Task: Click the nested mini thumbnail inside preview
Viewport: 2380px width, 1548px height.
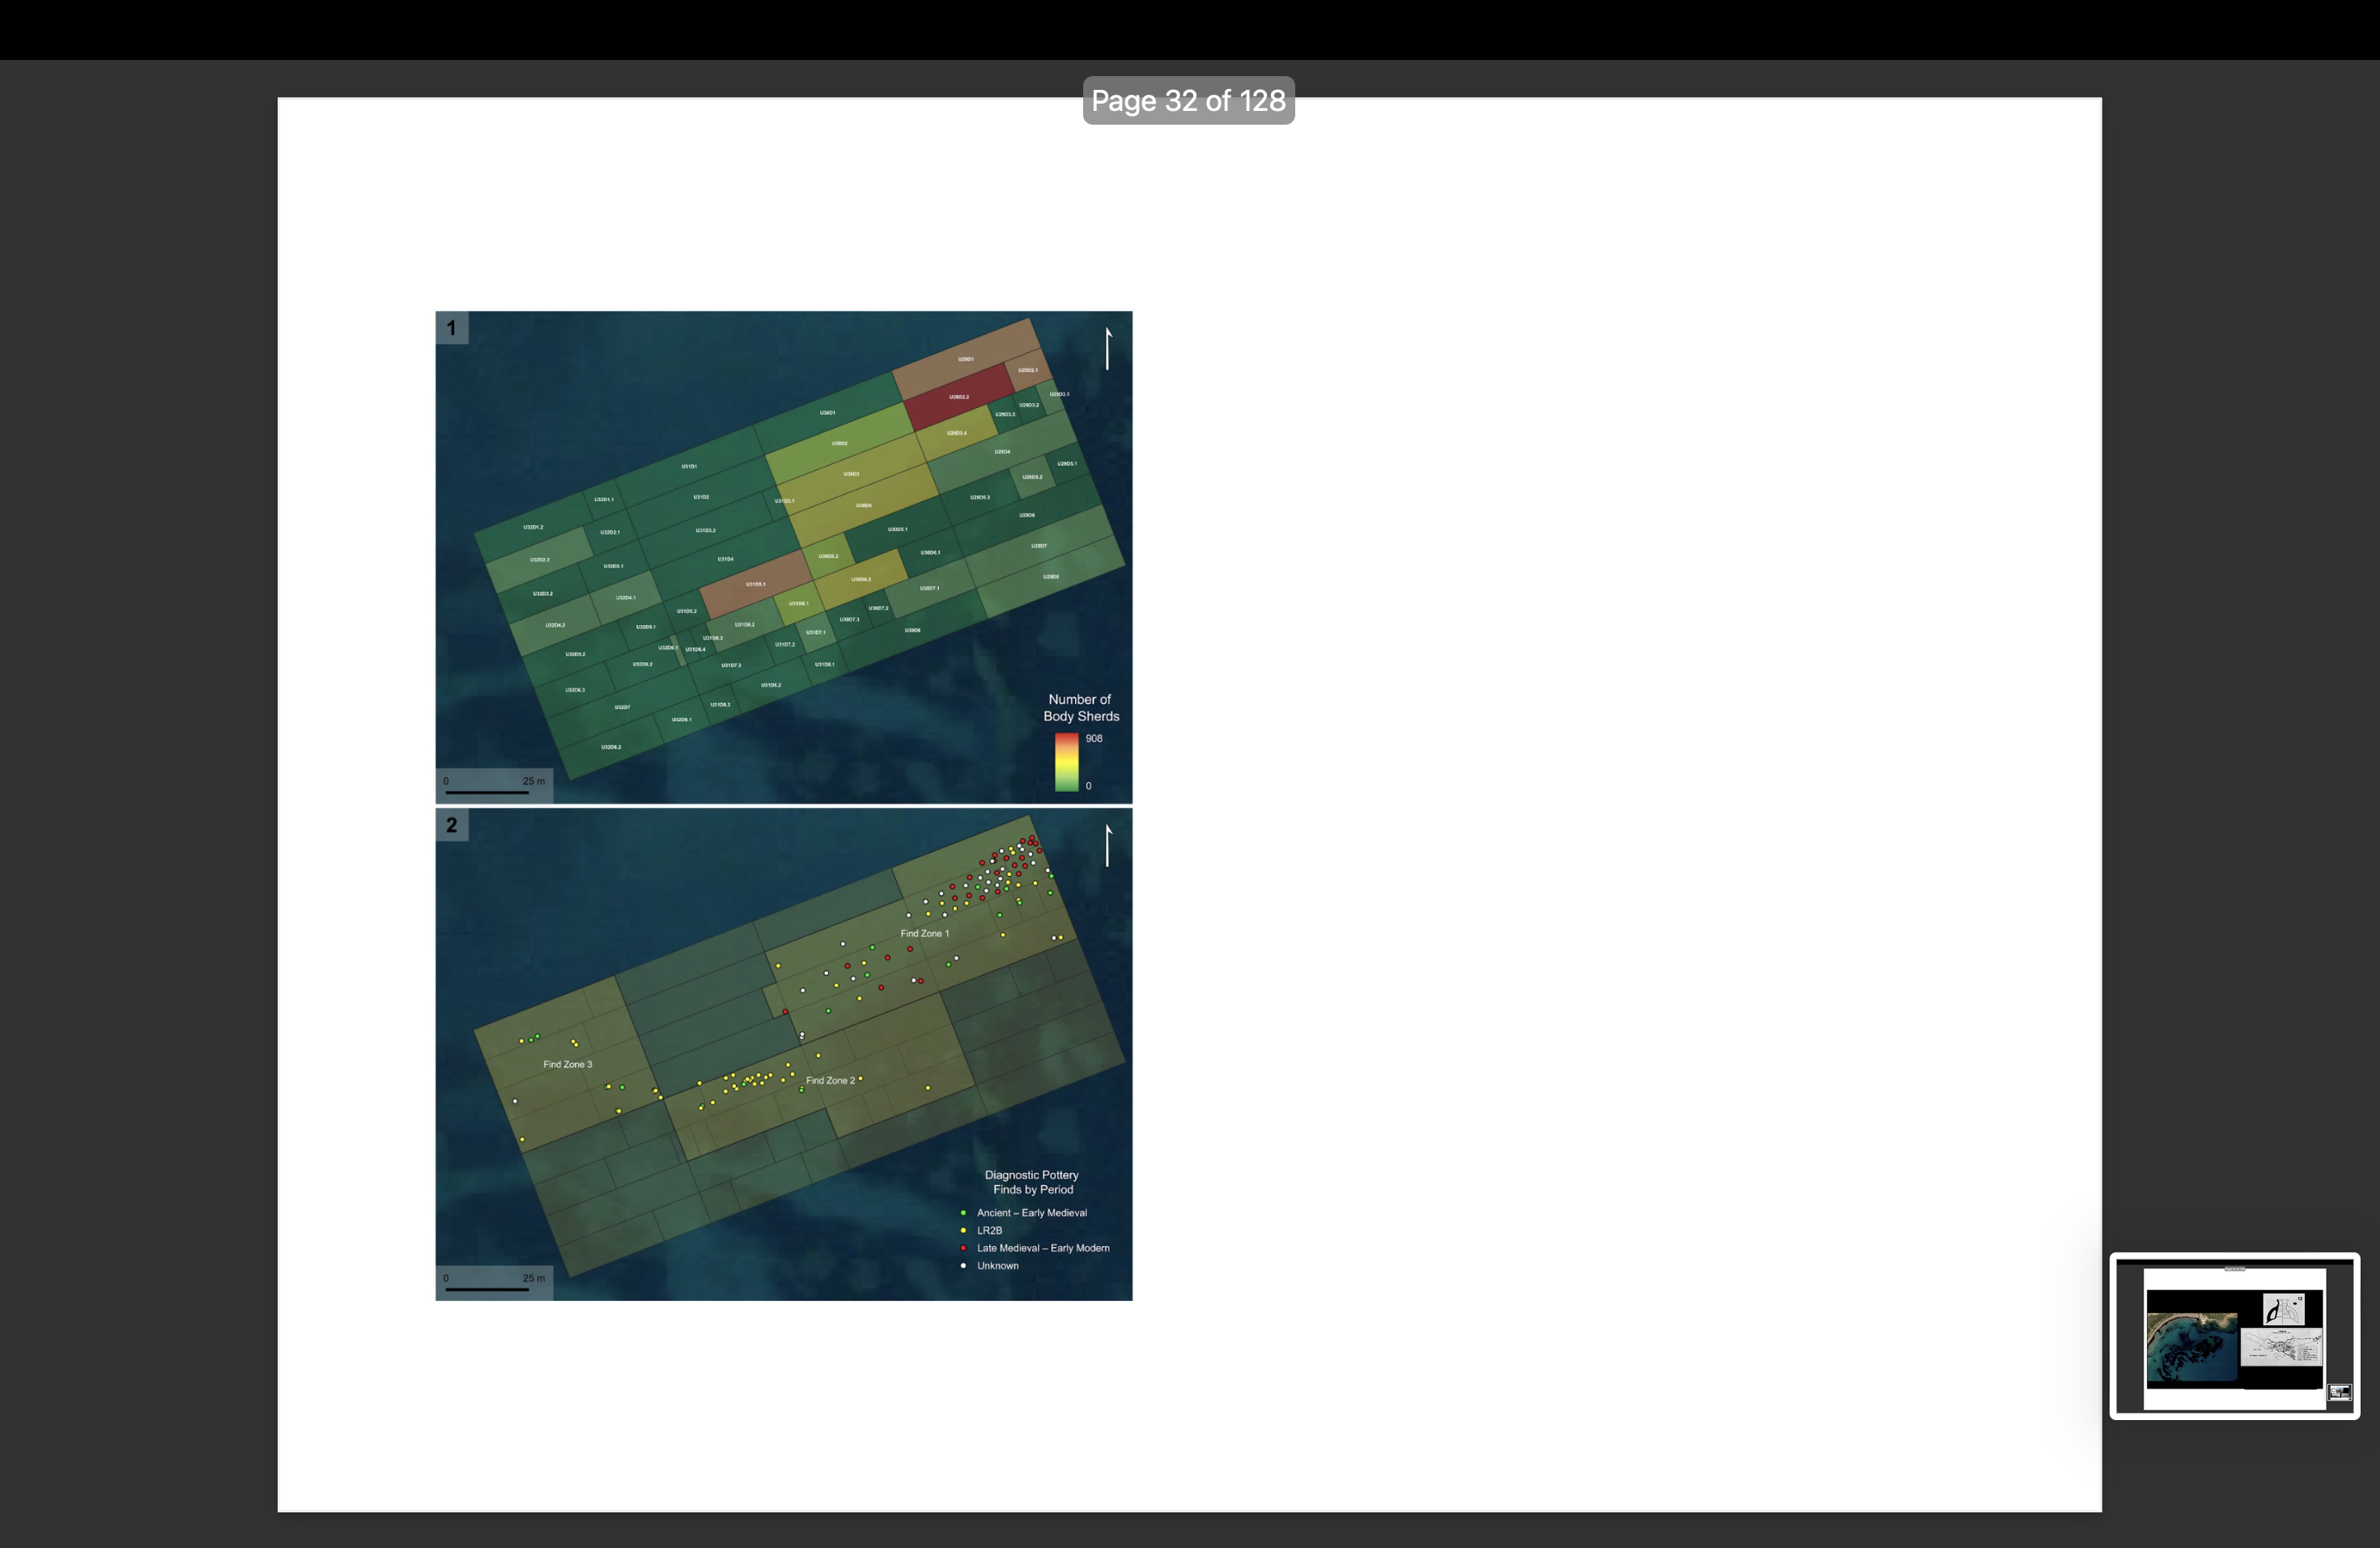Action: pyautogui.click(x=2339, y=1392)
